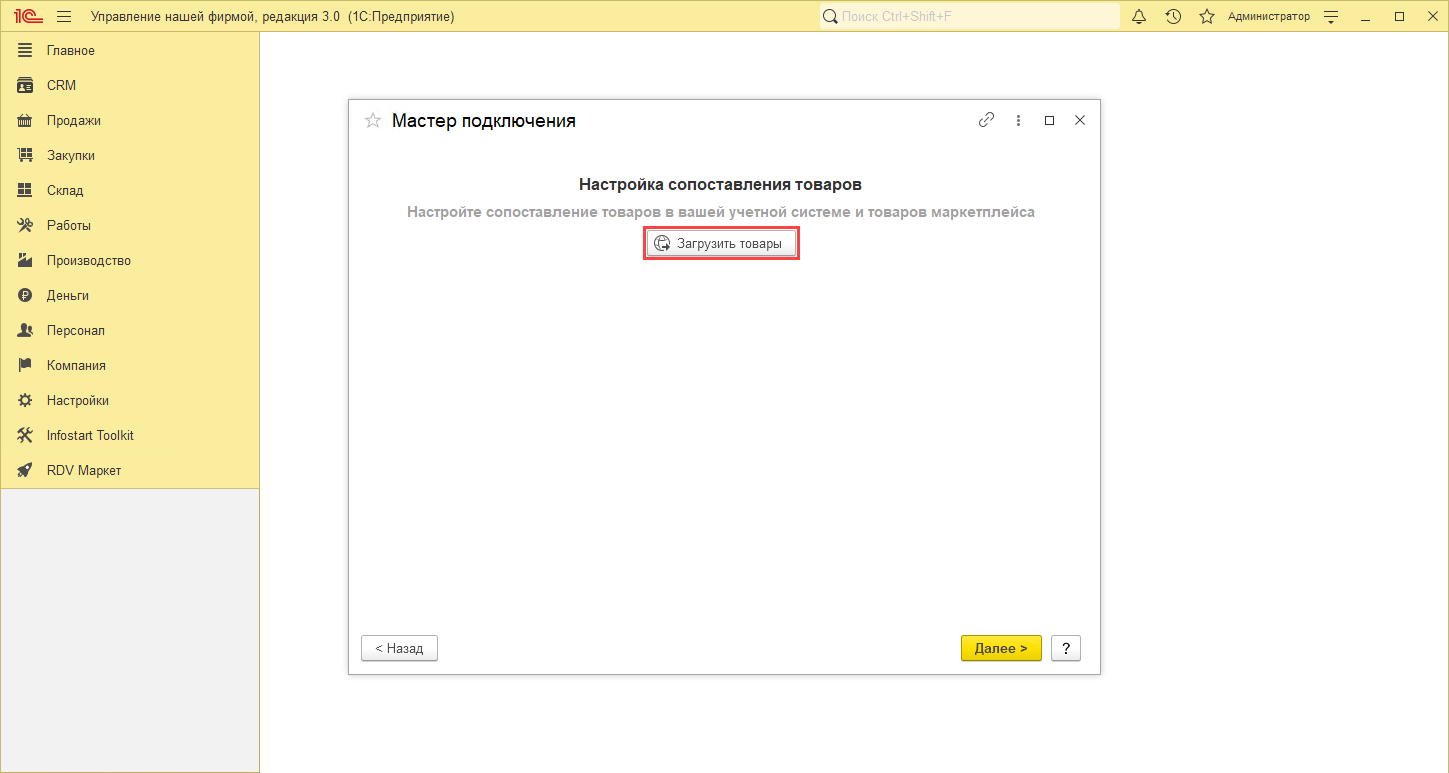Viewport: 1449px width, 773px height.
Task: Click the Мастер подключения dialog title
Action: [484, 121]
